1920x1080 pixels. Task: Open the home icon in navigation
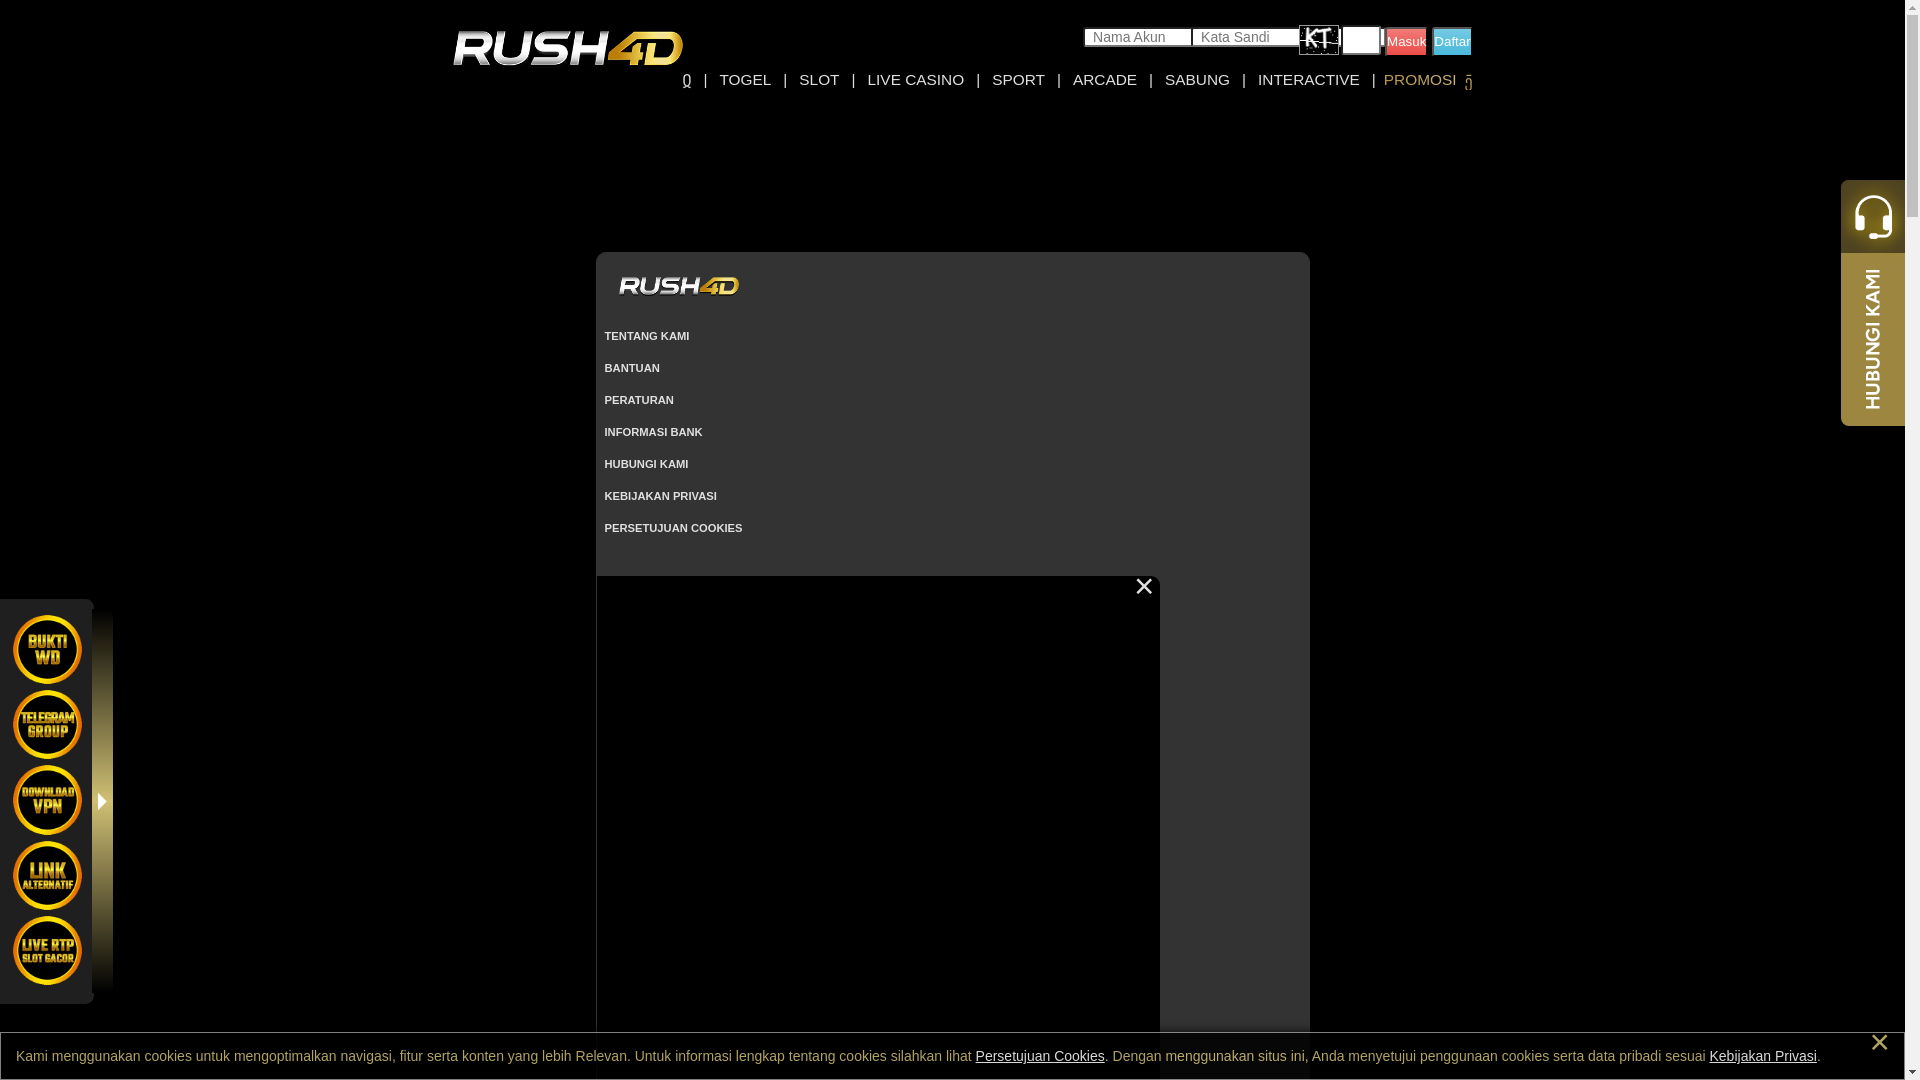[687, 80]
